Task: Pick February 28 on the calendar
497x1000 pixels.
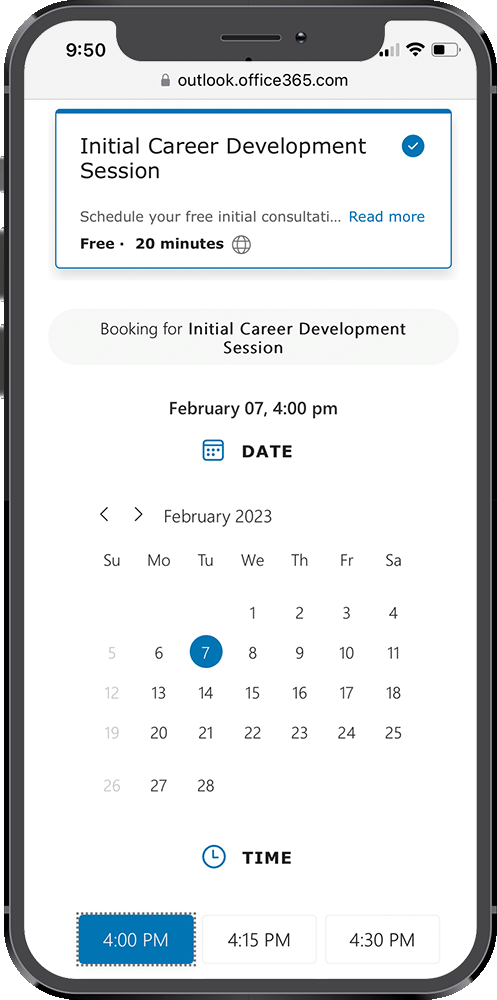Action: coord(205,785)
